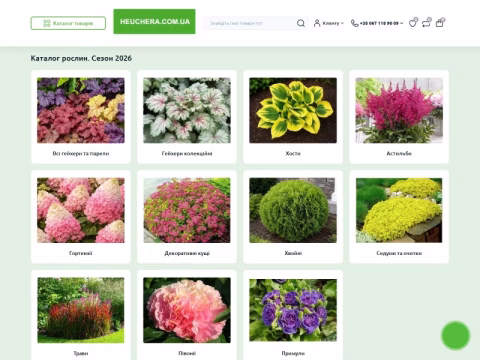Image resolution: width=480 pixels, height=360 pixels.
Task: Open the Каталог товарів button
Action: coord(68,23)
